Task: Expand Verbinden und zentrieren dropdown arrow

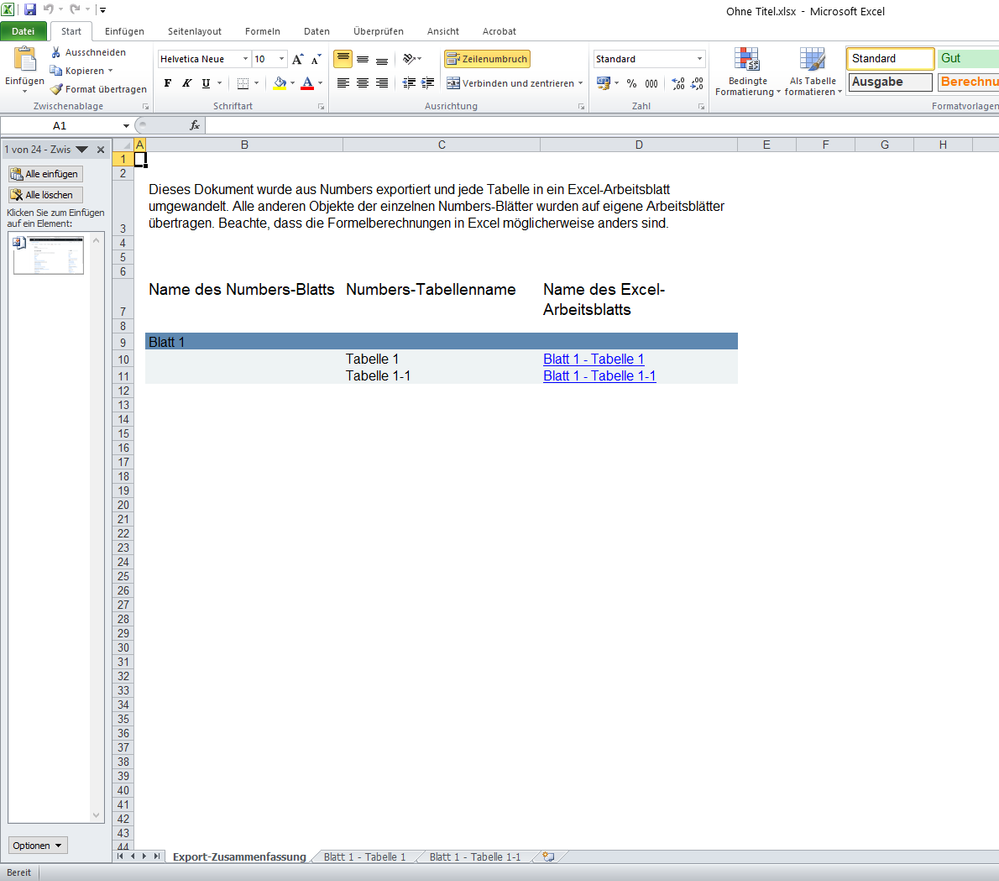Action: 580,83
